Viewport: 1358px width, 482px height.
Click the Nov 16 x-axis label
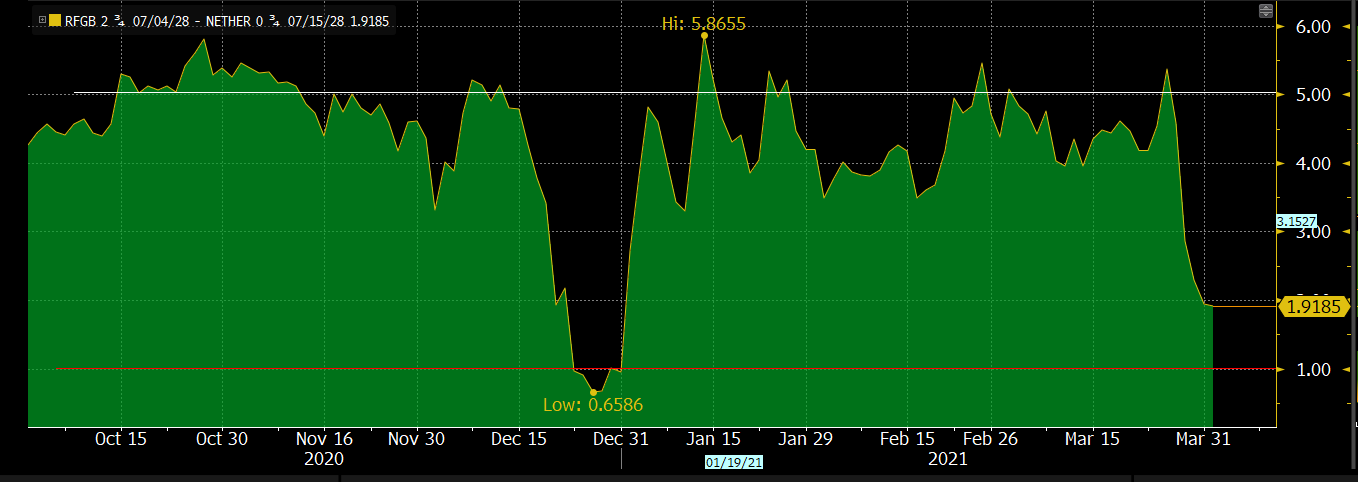point(325,438)
